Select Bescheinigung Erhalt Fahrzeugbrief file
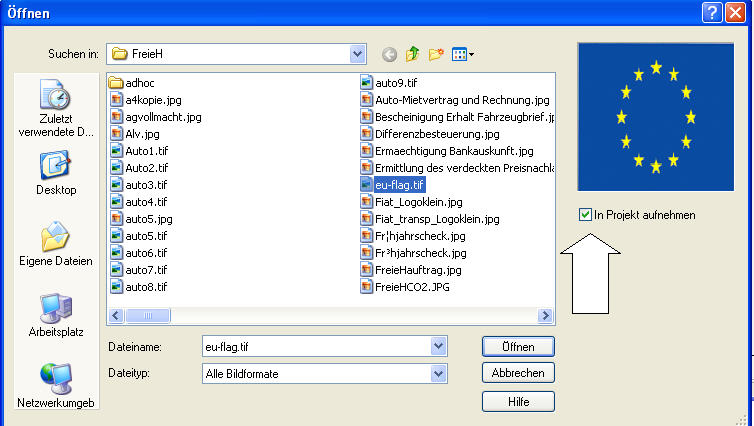 click(x=457, y=117)
